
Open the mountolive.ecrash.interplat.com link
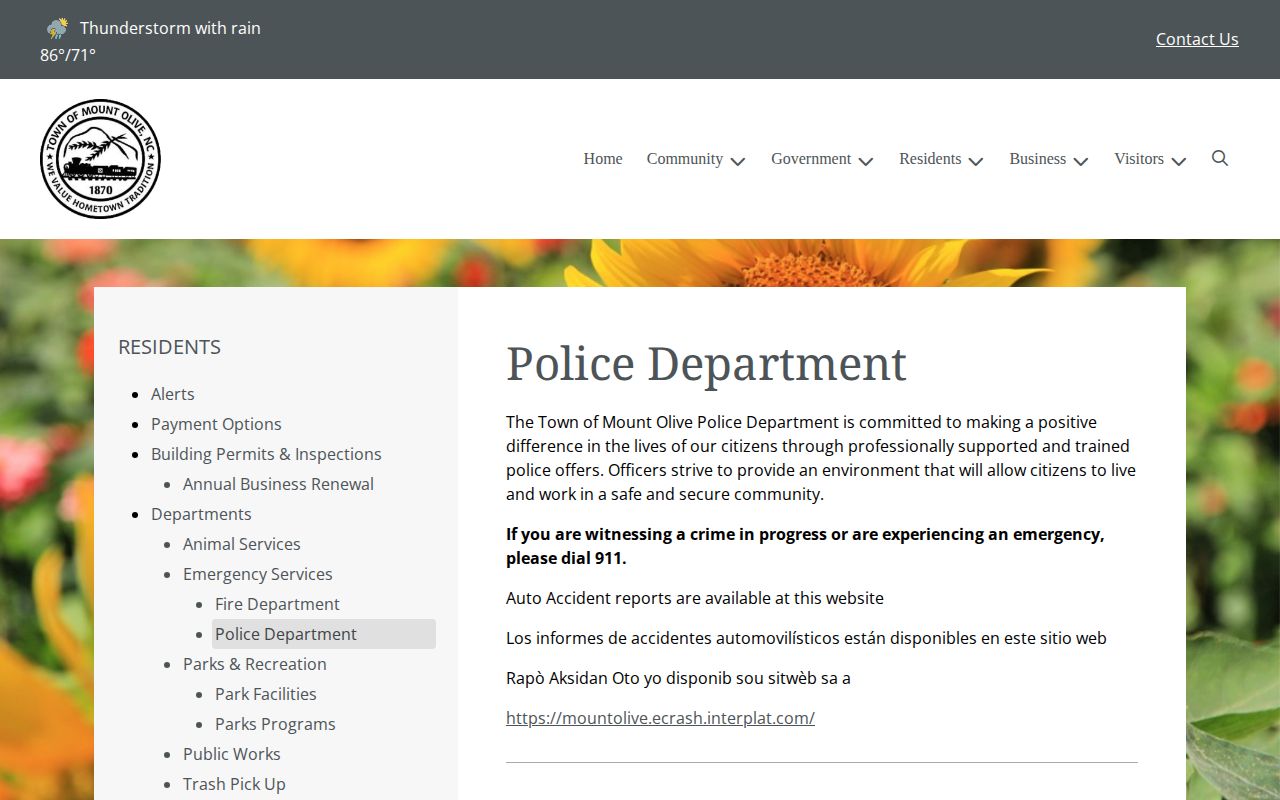coord(660,718)
